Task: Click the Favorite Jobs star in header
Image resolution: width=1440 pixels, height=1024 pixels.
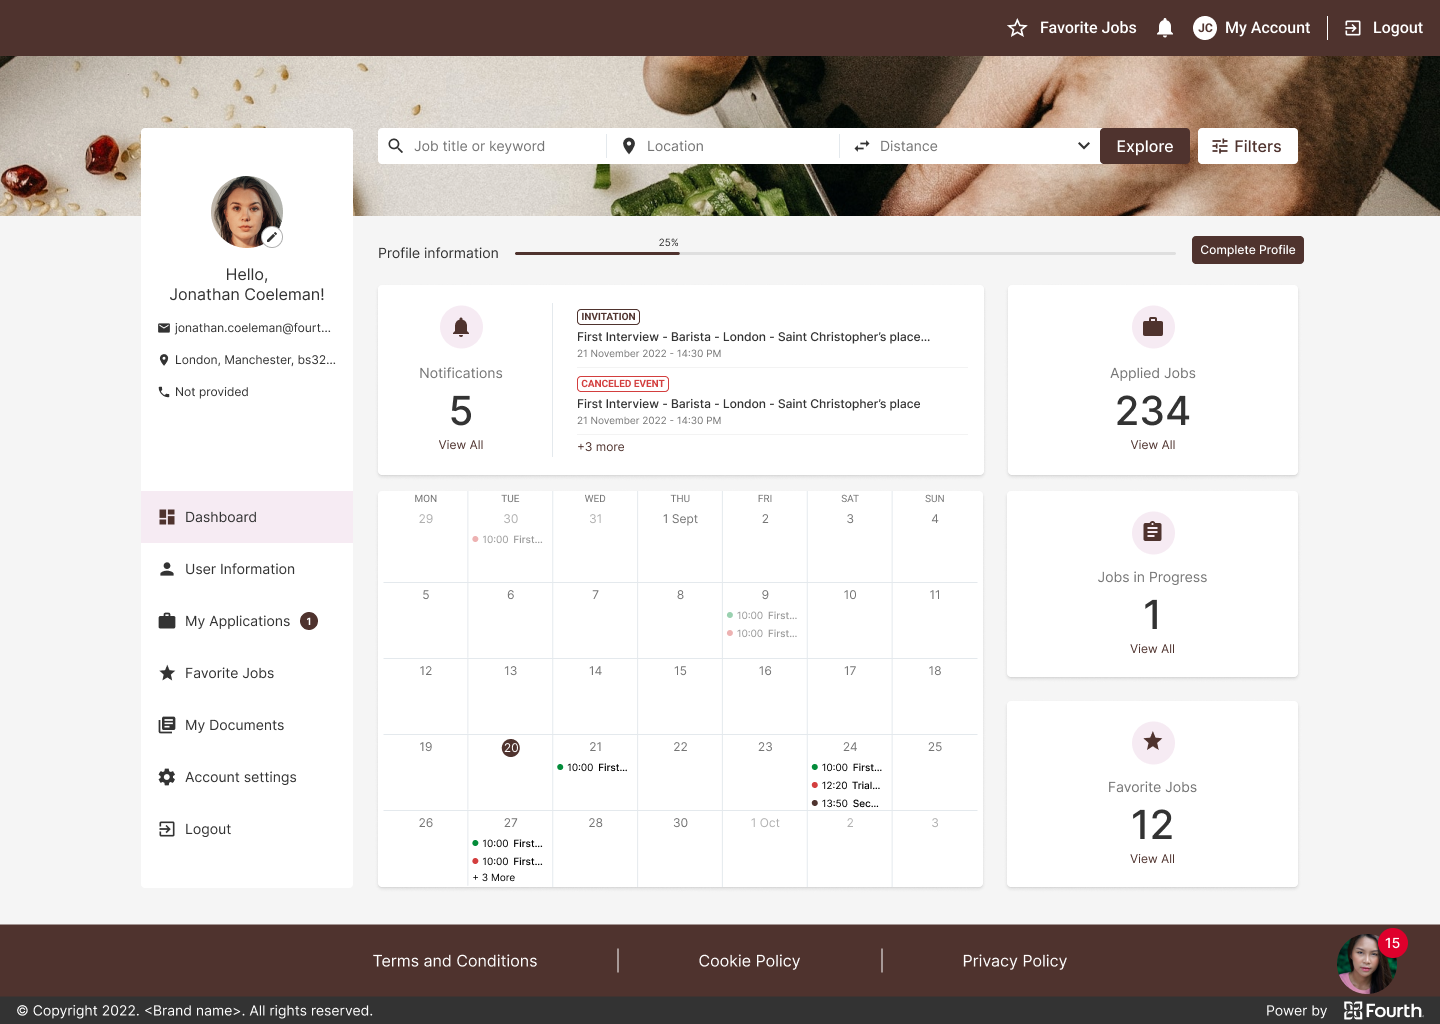Action: tap(1017, 28)
